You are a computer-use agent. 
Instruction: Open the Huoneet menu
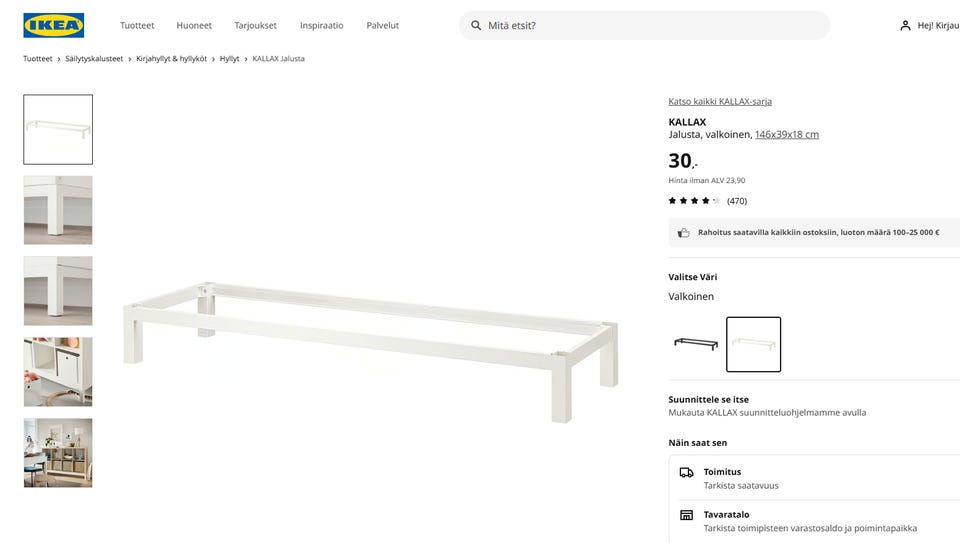pyautogui.click(x=194, y=25)
